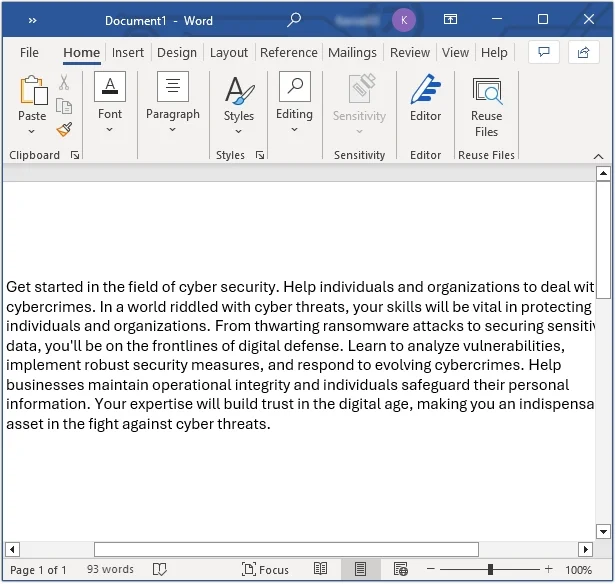The height and width of the screenshot is (584, 616).
Task: Open the Styles pane dialog launcher
Action: point(260,156)
